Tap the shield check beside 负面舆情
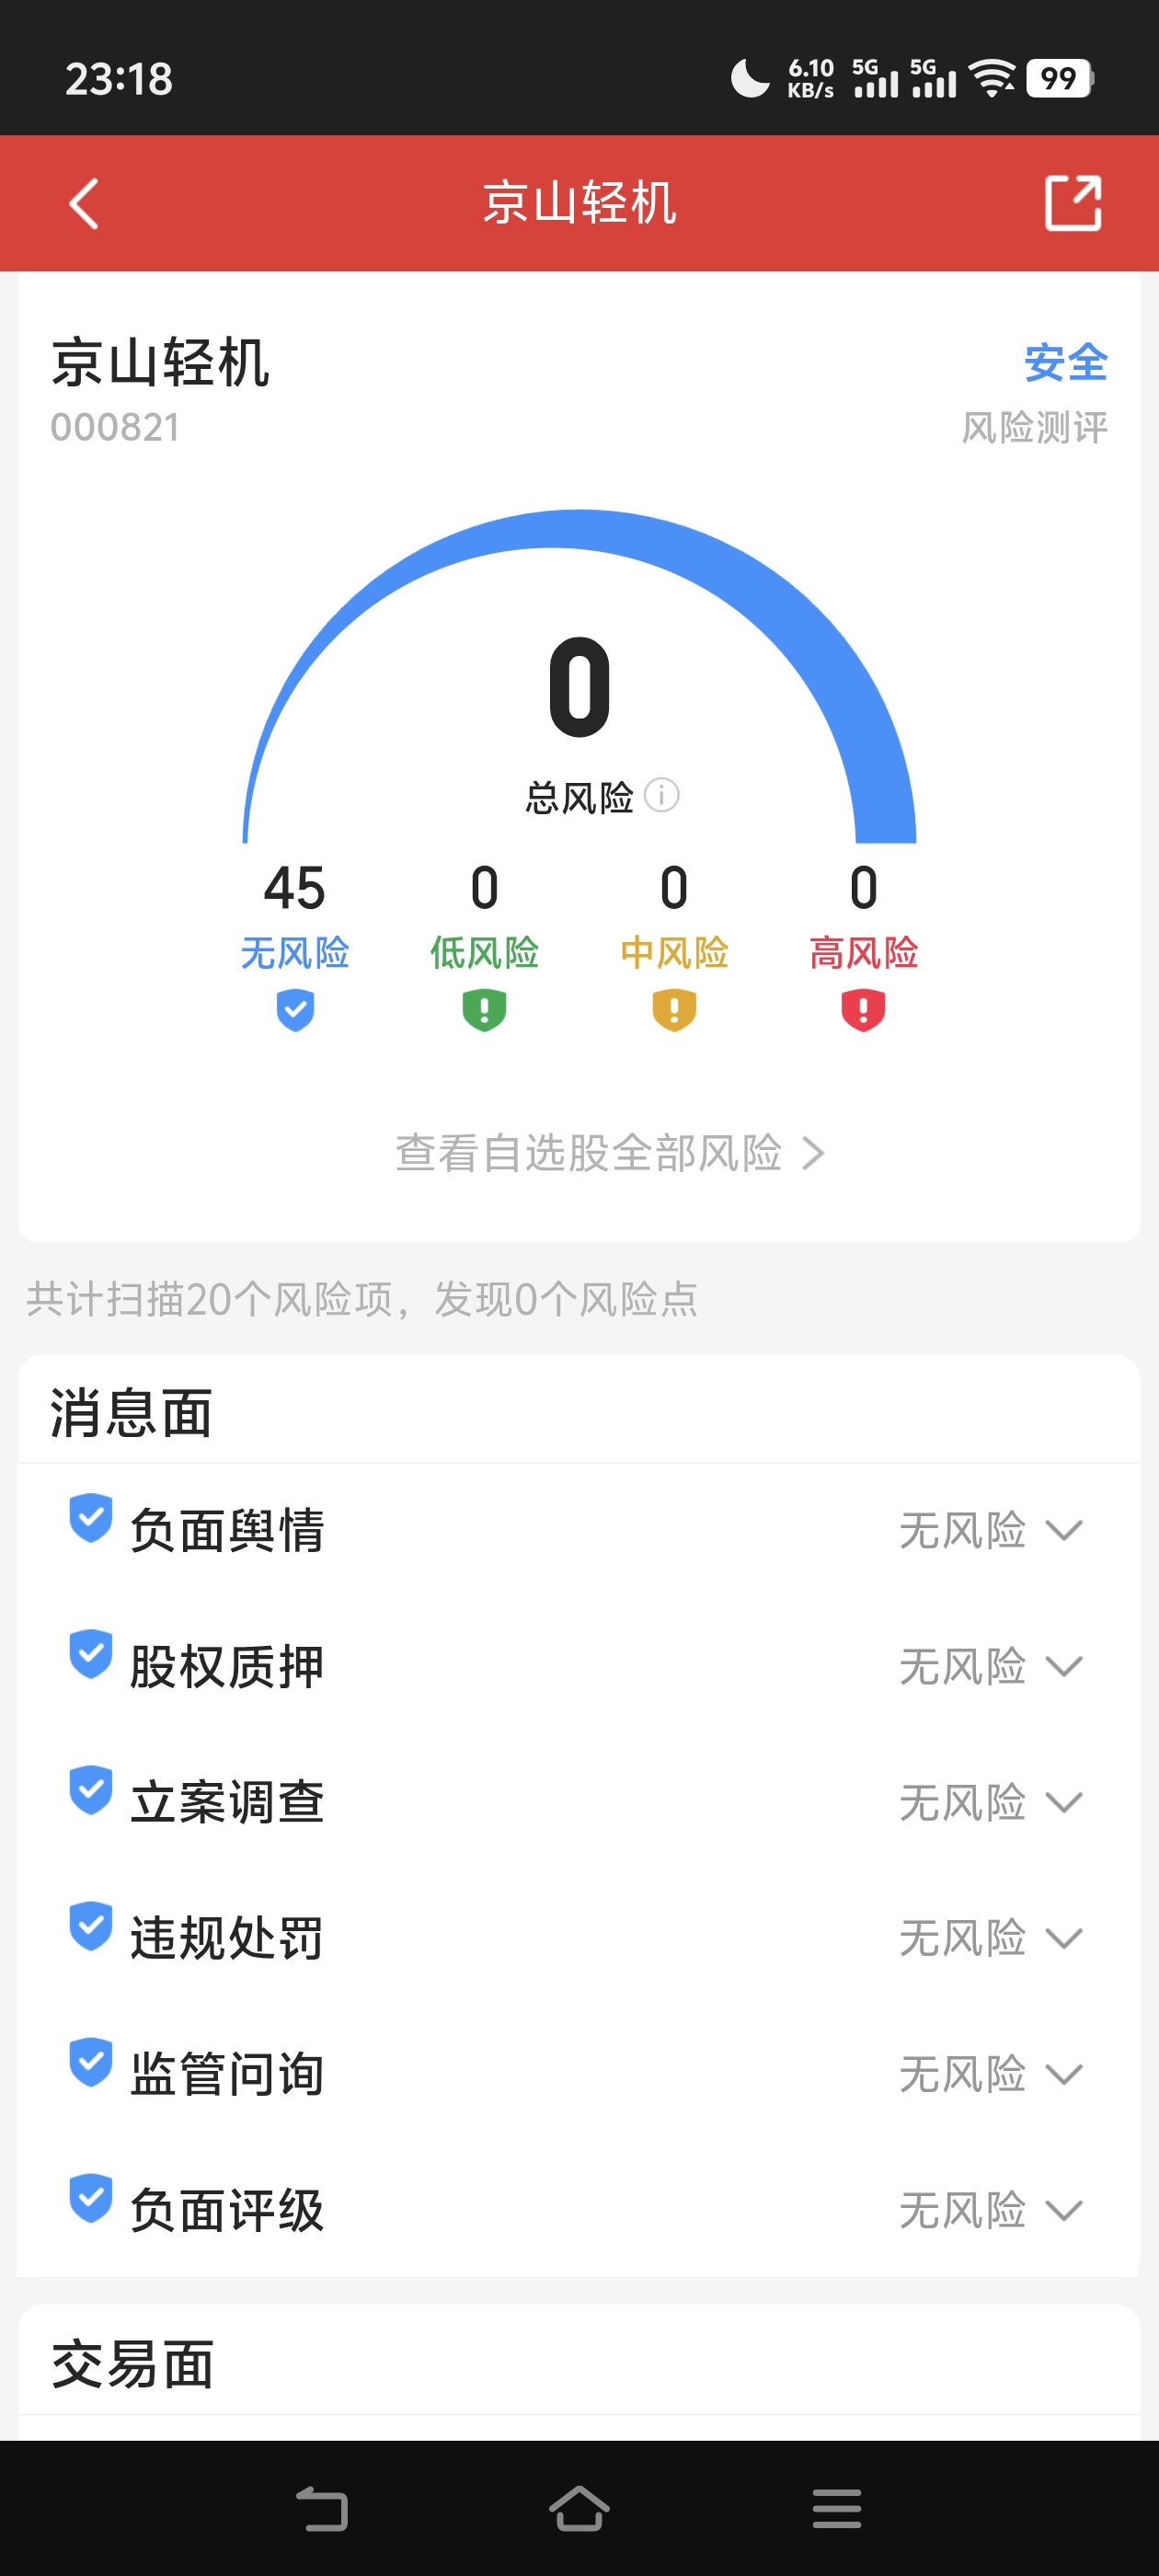Image resolution: width=1159 pixels, height=2576 pixels. 90,1518
